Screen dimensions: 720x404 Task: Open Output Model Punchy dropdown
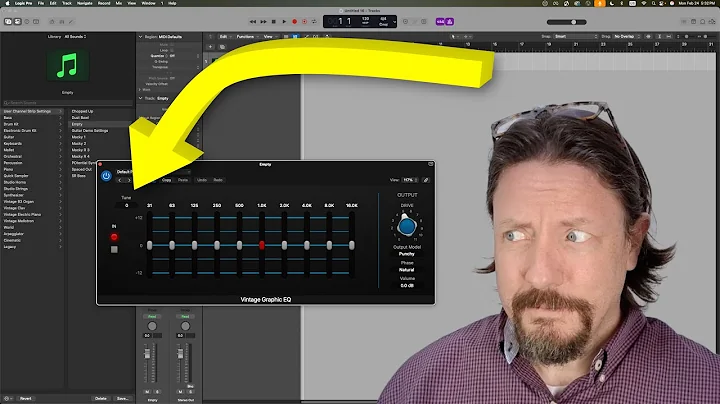pos(406,254)
